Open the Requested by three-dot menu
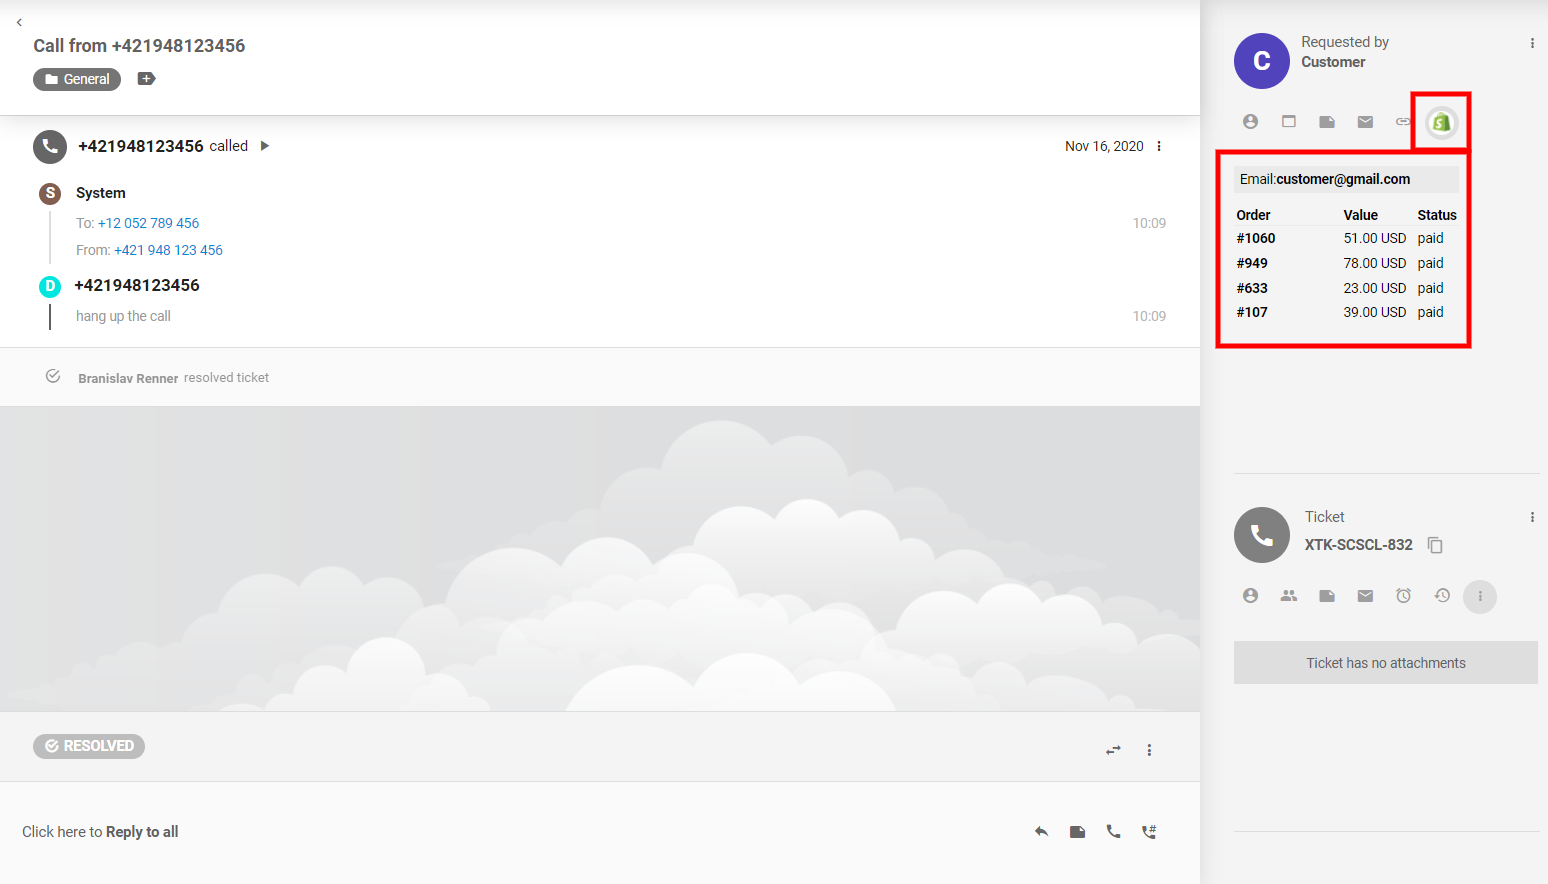 click(x=1532, y=43)
